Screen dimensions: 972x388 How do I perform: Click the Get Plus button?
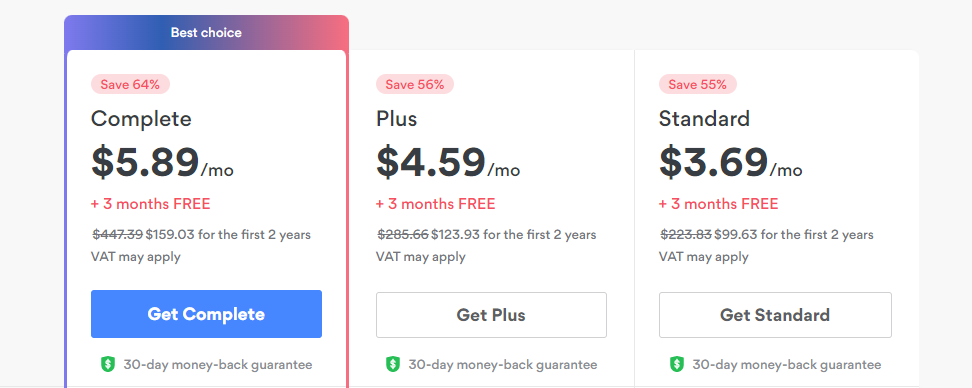point(492,315)
